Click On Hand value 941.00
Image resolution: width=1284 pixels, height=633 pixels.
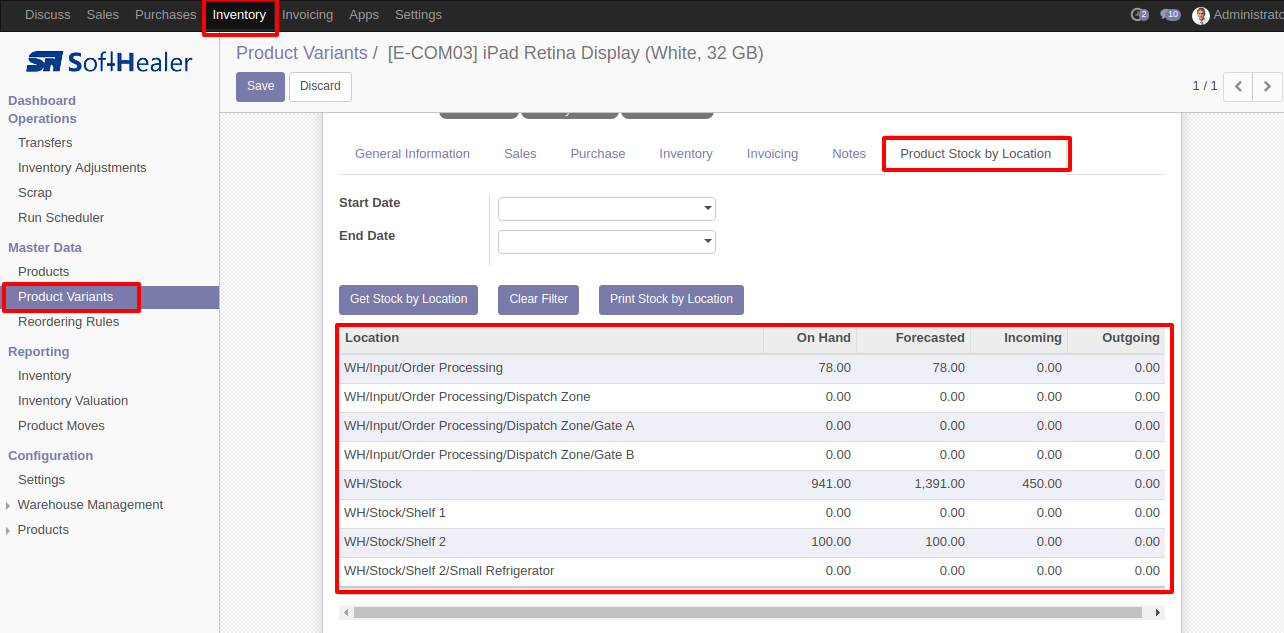click(831, 484)
